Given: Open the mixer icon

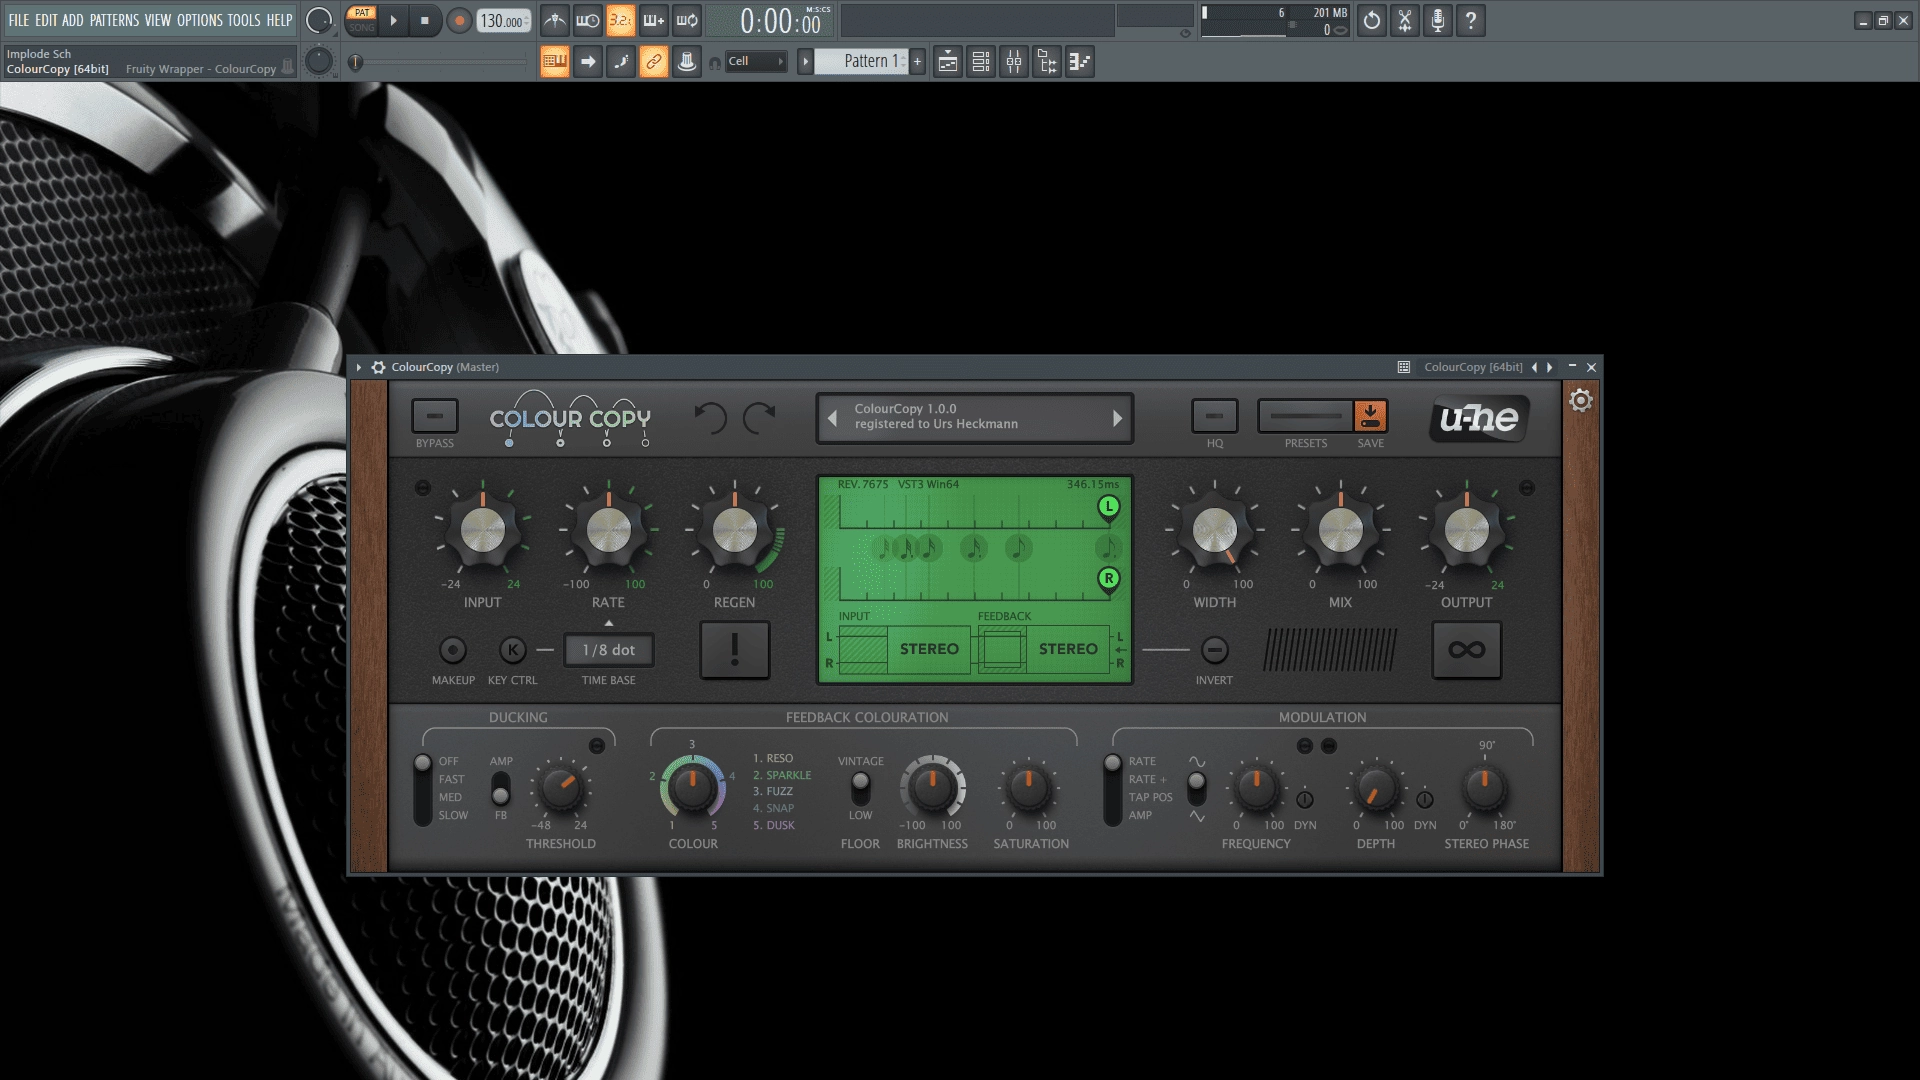Looking at the screenshot, I should (1014, 62).
